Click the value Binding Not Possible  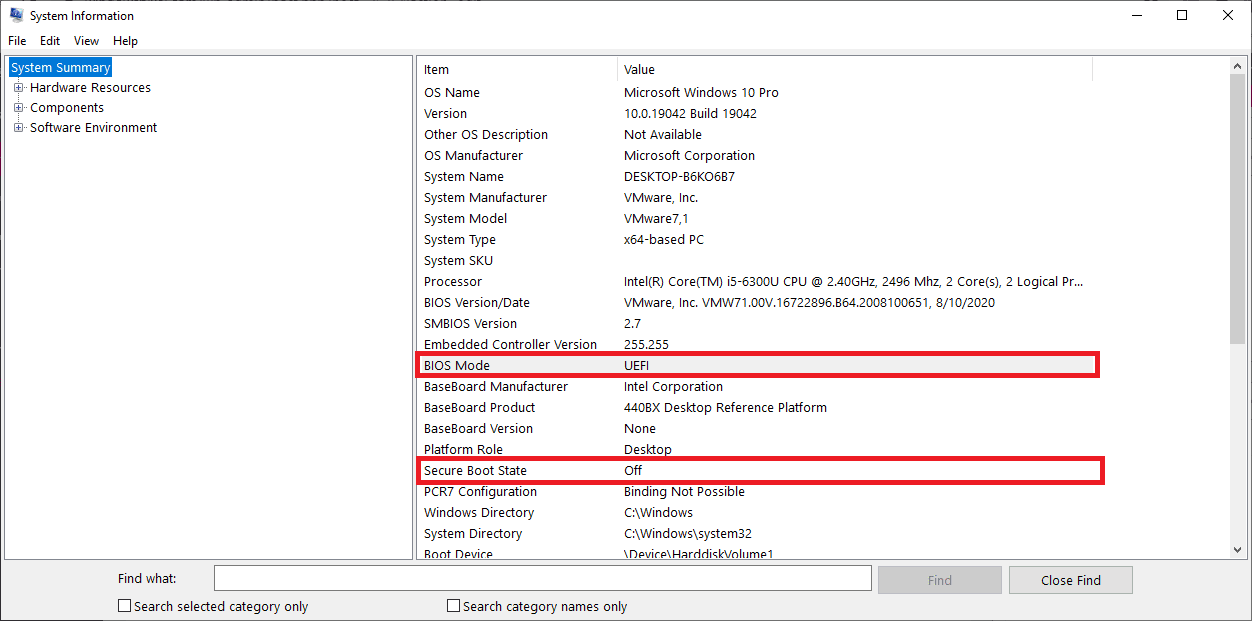684,492
